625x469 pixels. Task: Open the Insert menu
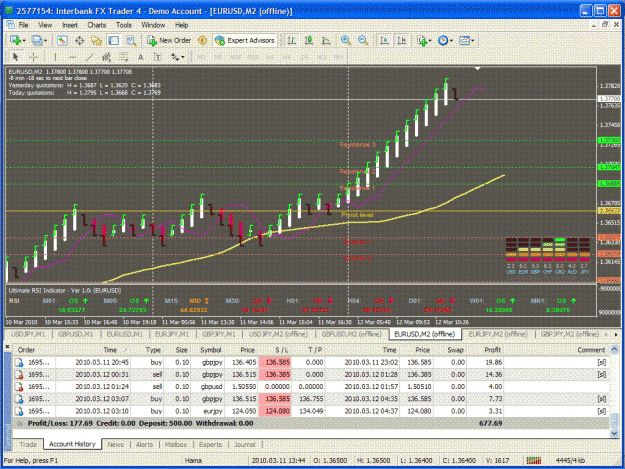point(70,25)
